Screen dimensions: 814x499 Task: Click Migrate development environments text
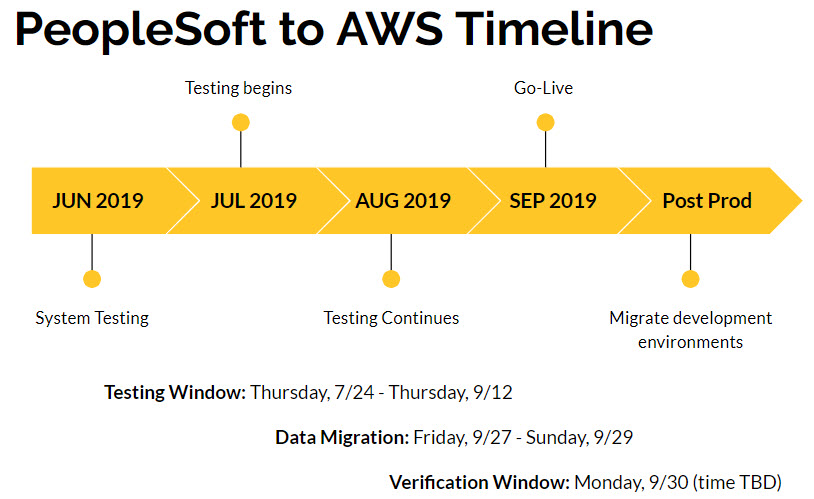(x=690, y=330)
